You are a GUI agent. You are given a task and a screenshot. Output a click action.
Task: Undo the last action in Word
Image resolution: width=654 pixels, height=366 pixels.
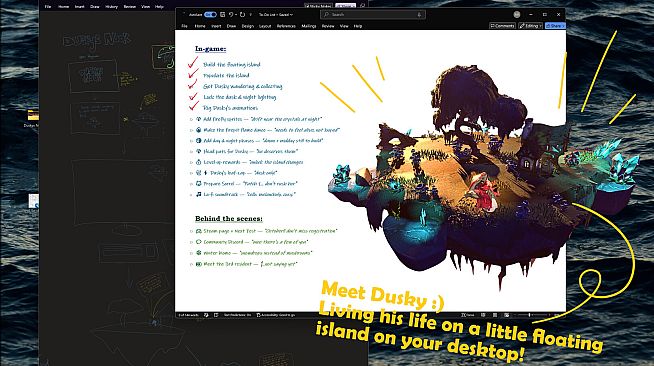click(x=231, y=15)
